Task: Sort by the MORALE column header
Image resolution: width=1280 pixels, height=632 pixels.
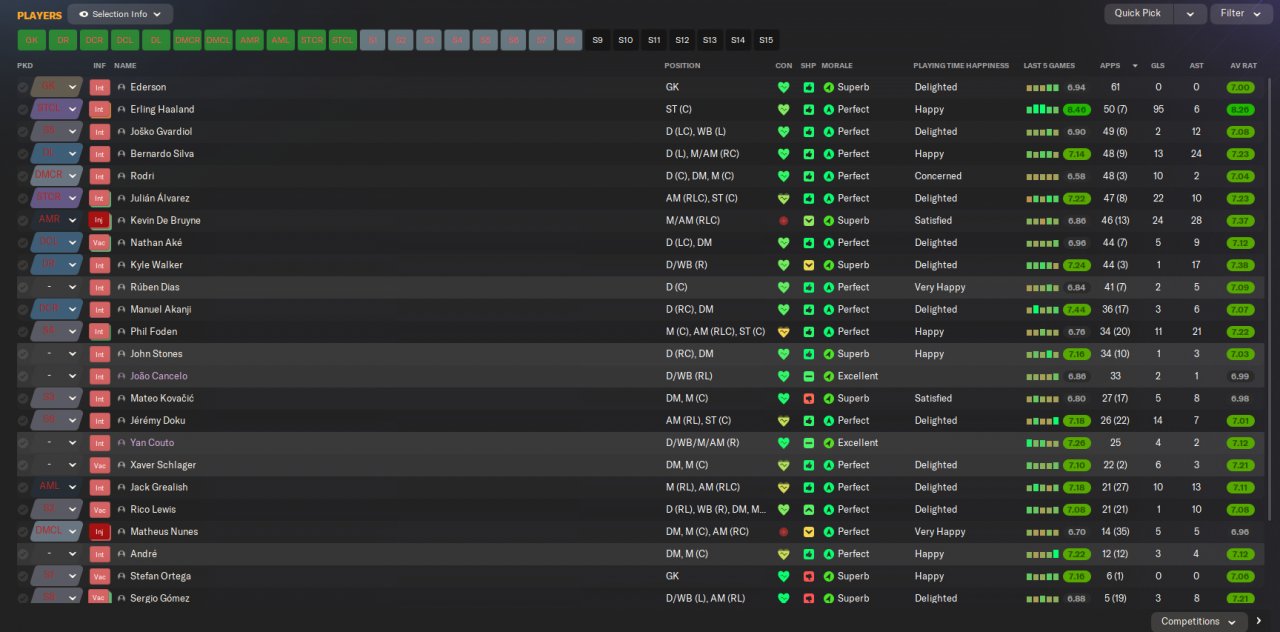Action: [837, 66]
